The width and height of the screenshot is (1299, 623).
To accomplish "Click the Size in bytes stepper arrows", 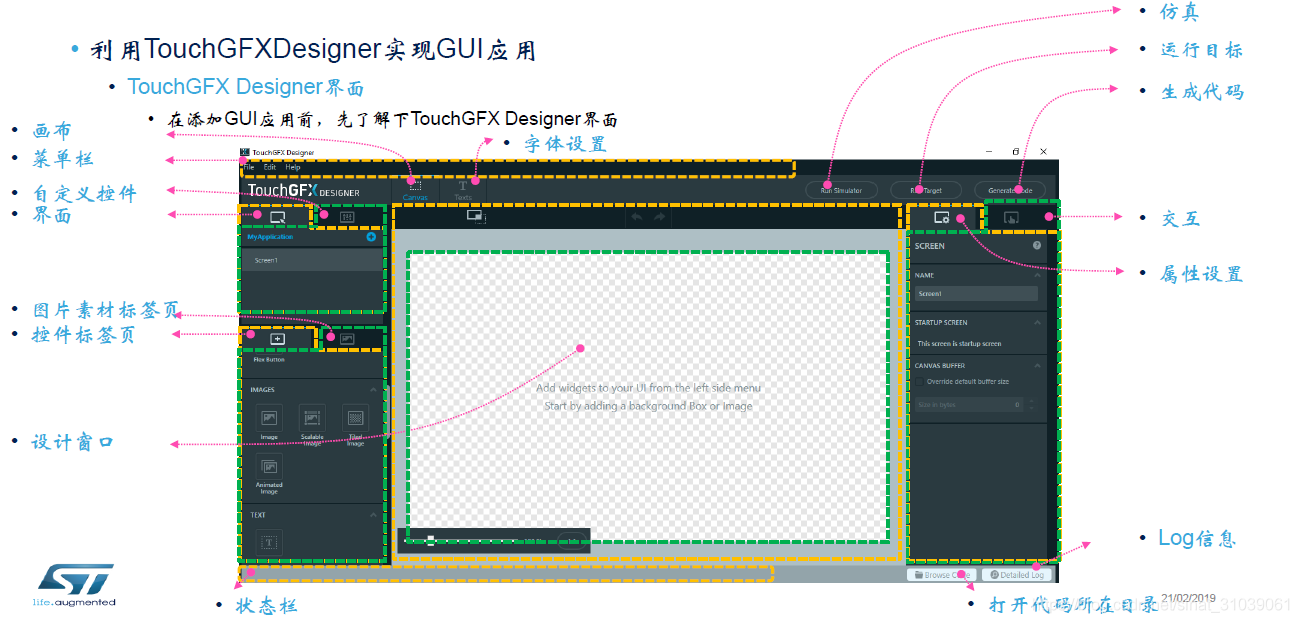I will [x=1031, y=405].
